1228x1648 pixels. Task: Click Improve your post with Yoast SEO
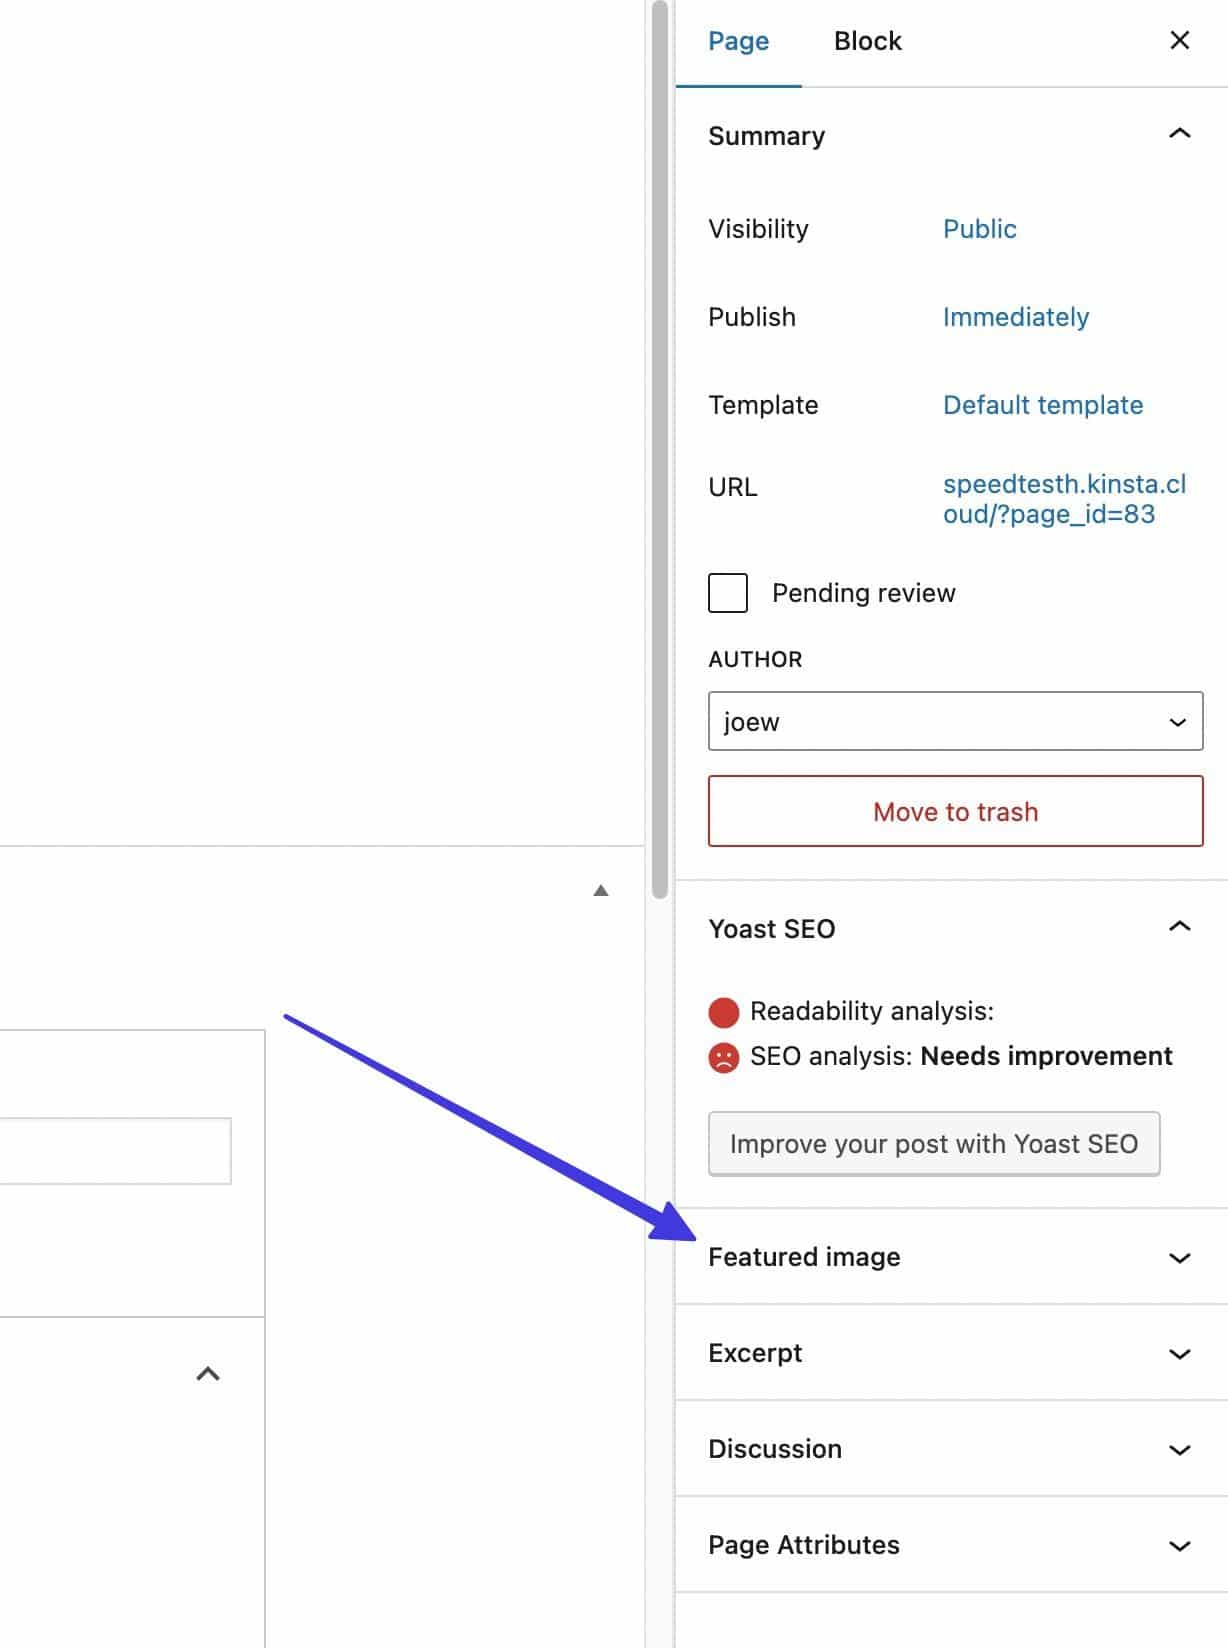[933, 1144]
